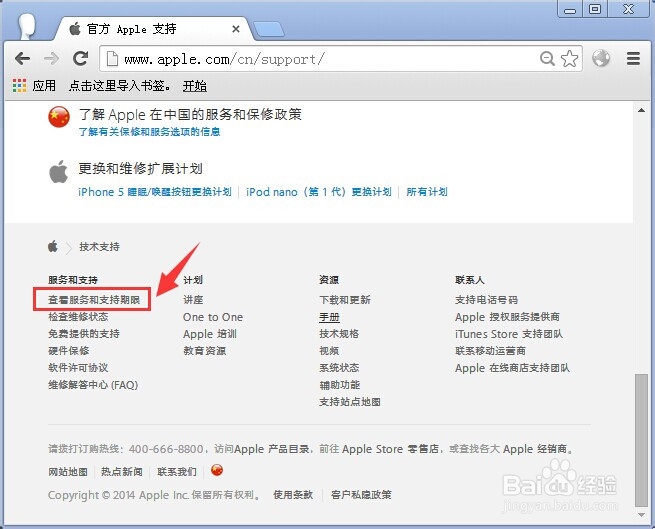Open 系统状态 link

pyautogui.click(x=339, y=368)
